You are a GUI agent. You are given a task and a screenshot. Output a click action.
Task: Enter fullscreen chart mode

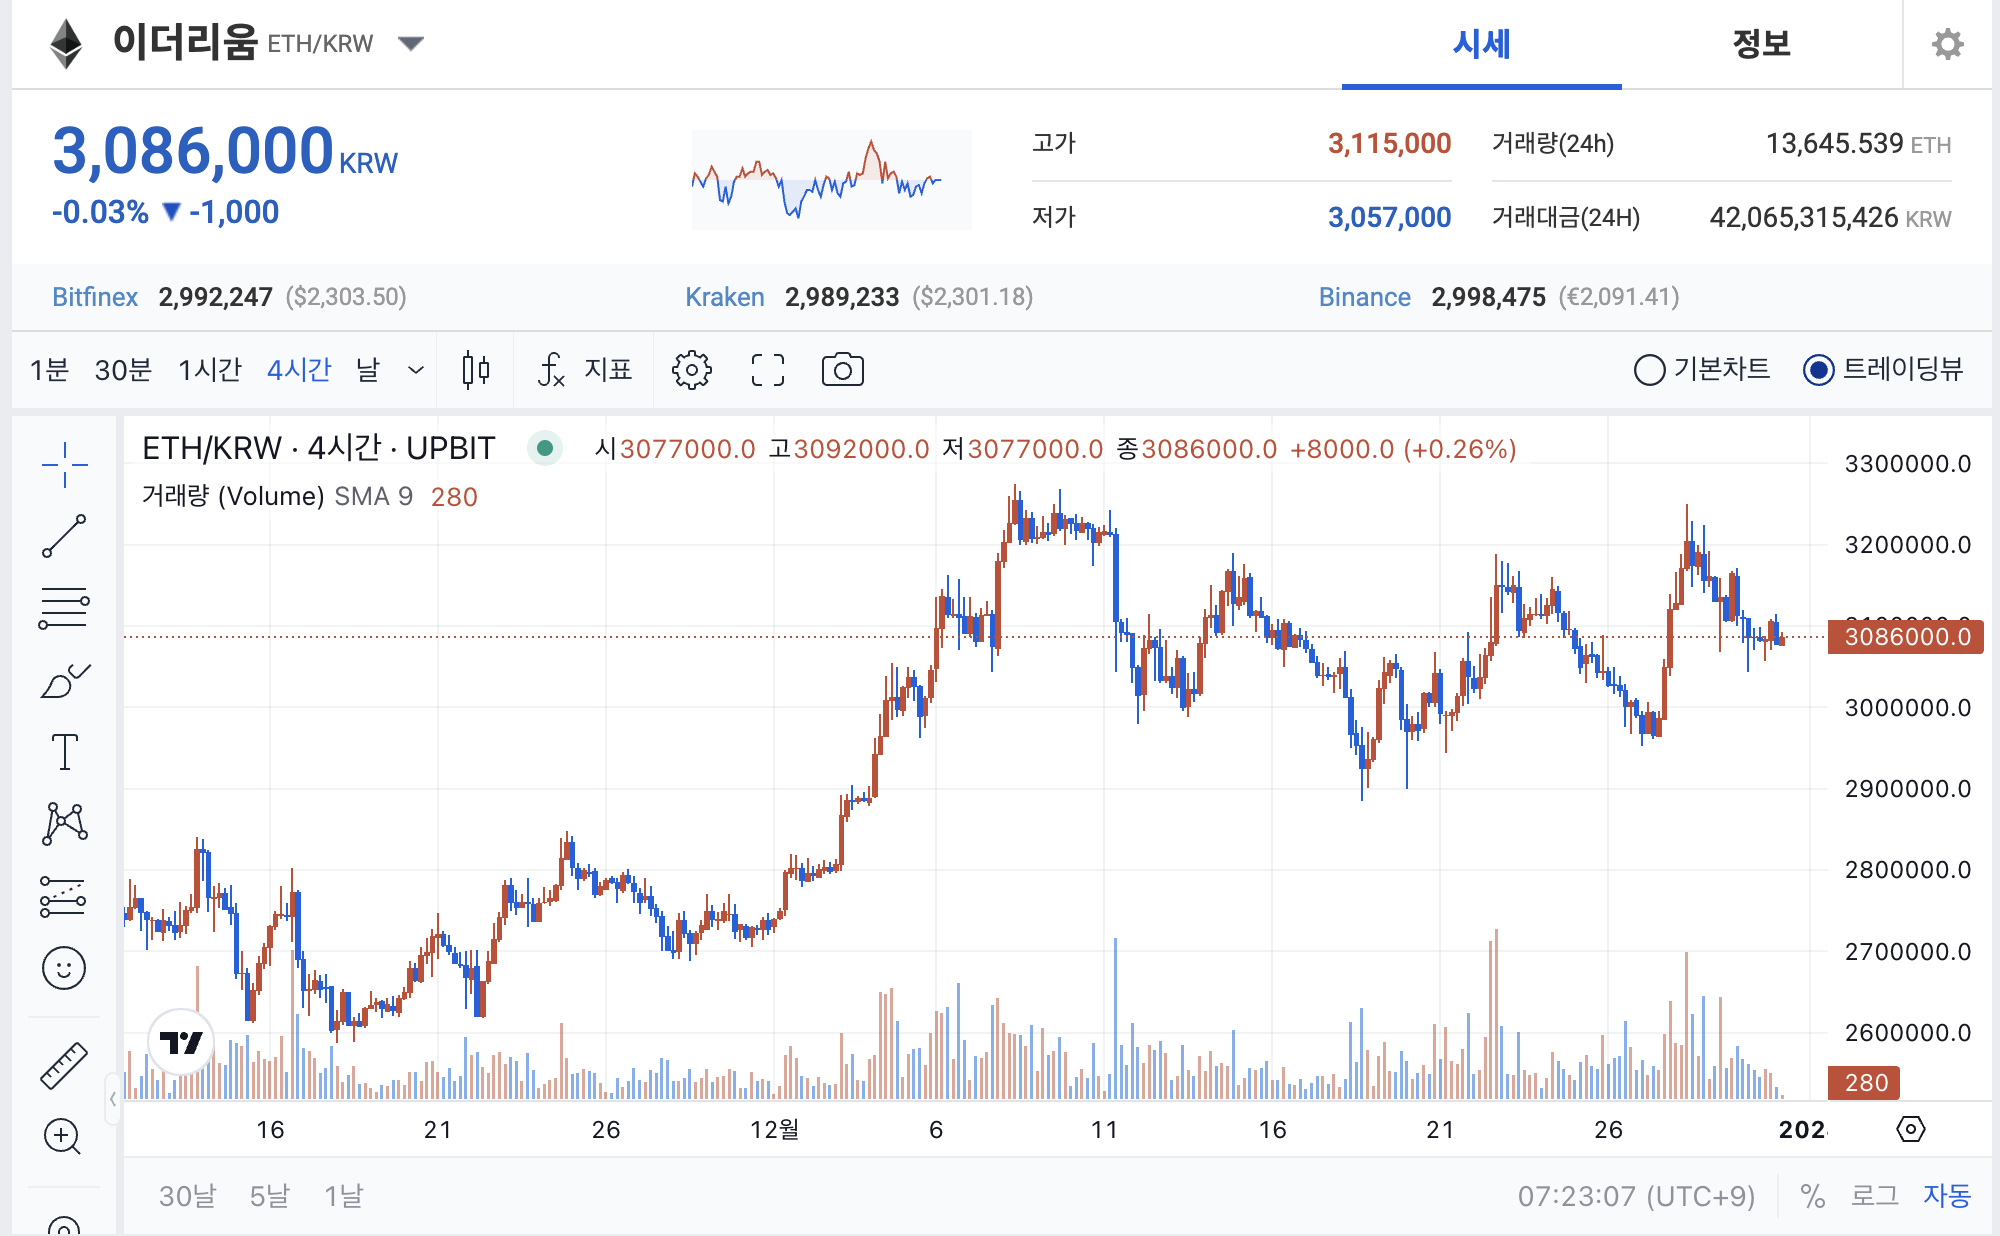pos(767,370)
